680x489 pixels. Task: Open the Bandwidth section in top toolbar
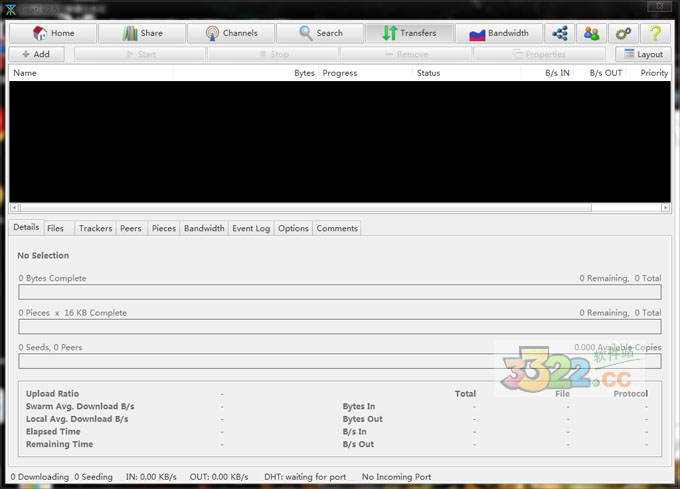pos(499,33)
